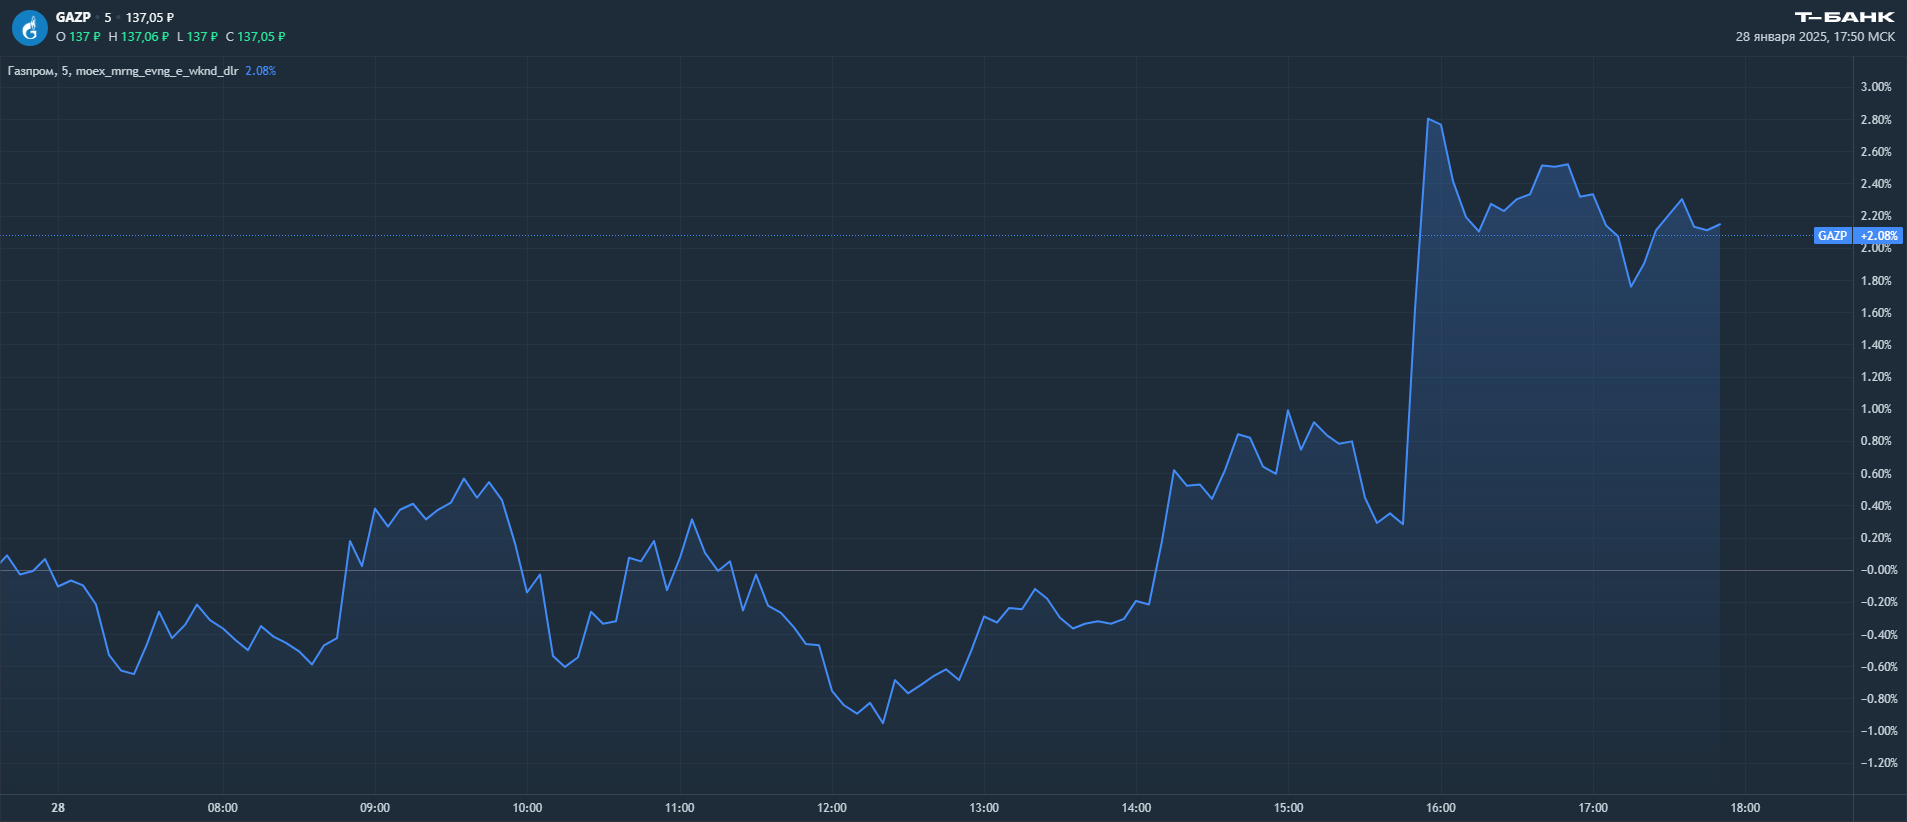This screenshot has height=822, width=1907.
Task: Select the GAZP ticker symbol
Action: (x=73, y=17)
